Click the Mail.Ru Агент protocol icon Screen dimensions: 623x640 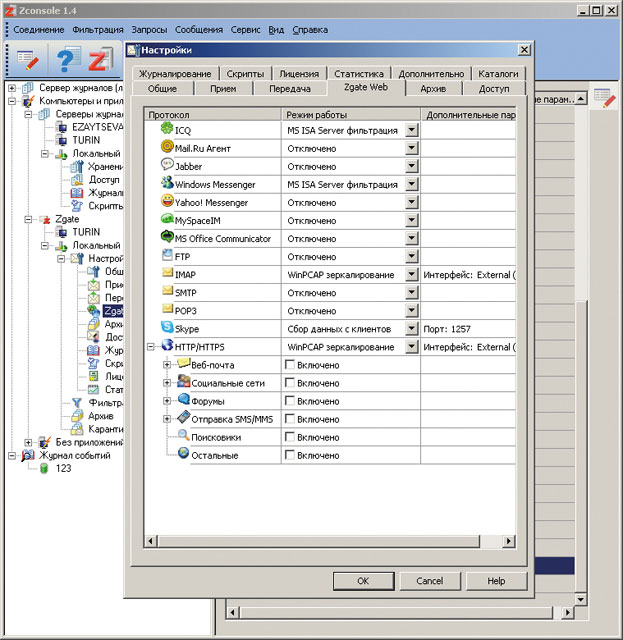[x=167, y=147]
